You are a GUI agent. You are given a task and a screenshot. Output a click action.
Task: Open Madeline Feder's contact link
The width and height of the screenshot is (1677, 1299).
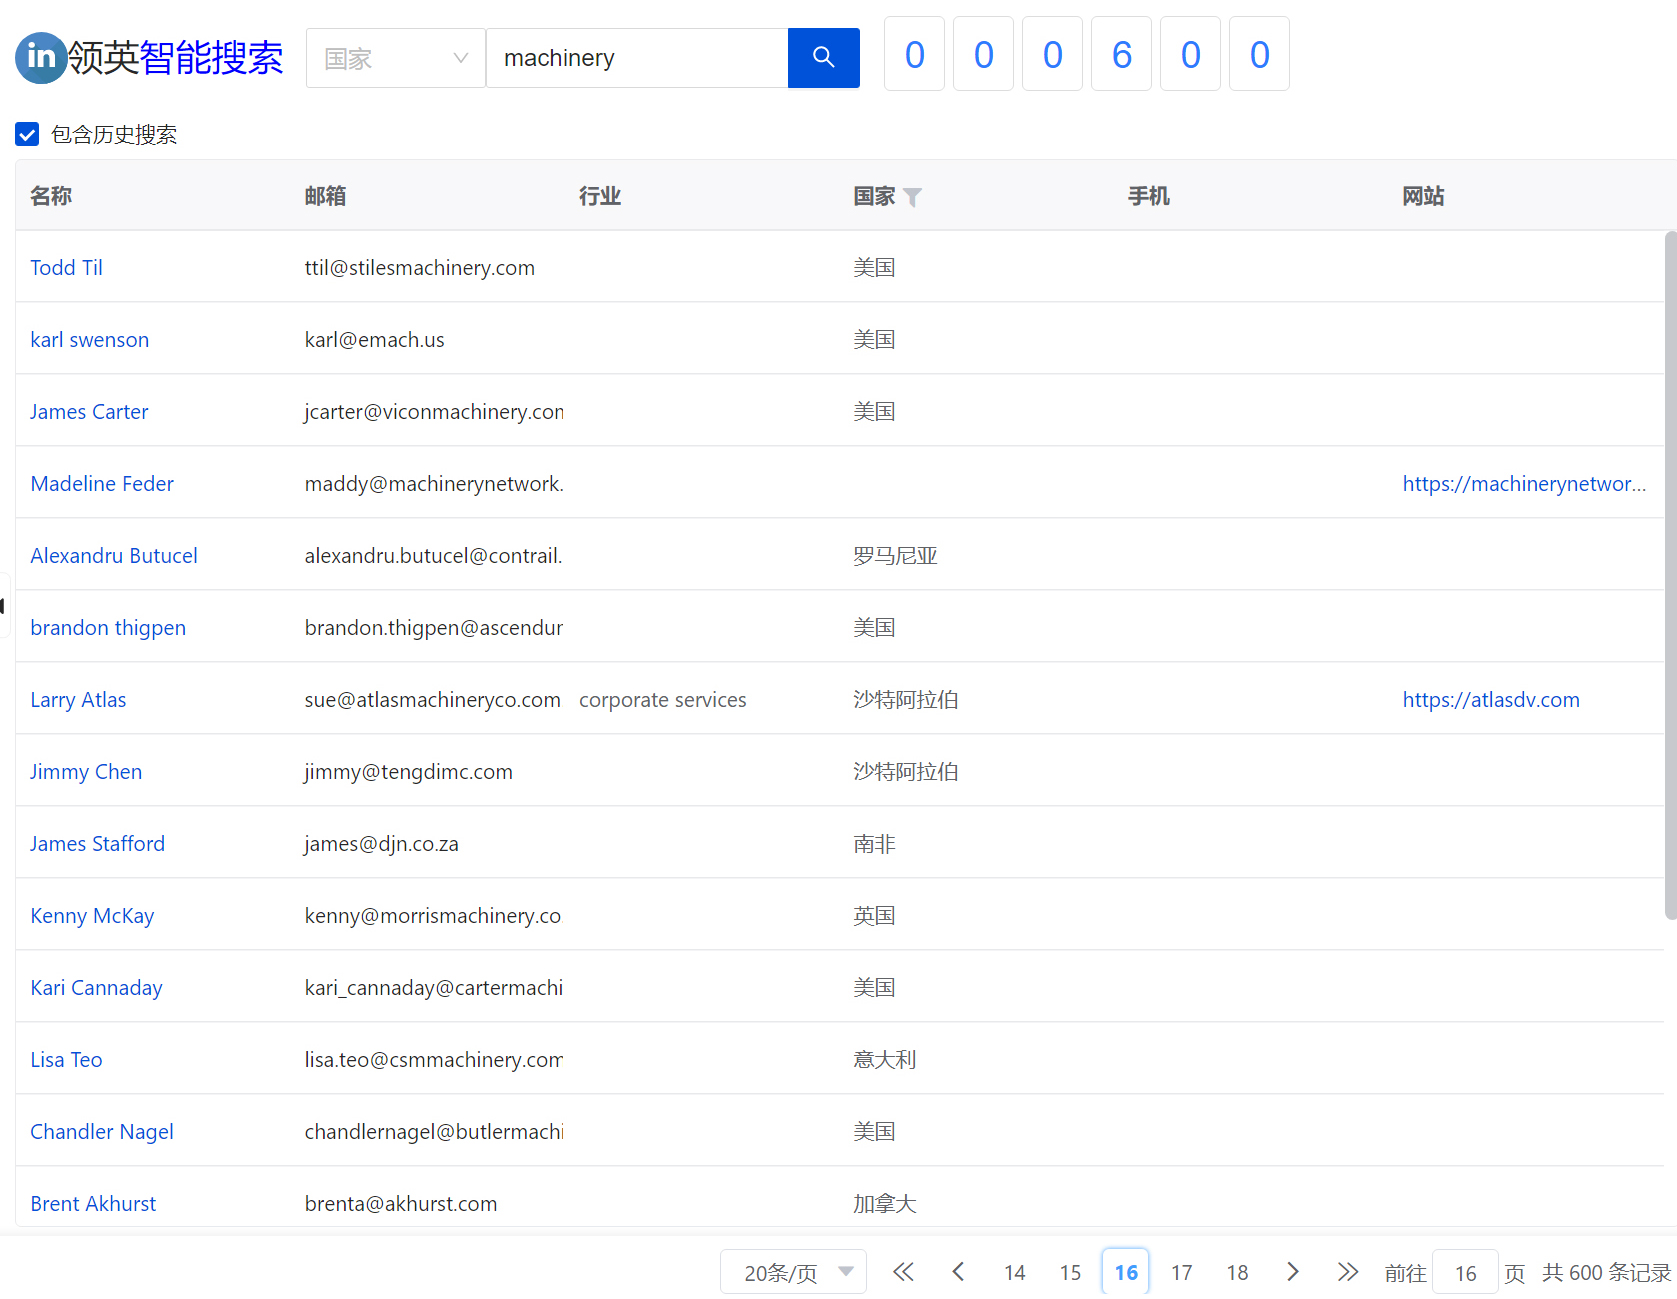coord(102,484)
